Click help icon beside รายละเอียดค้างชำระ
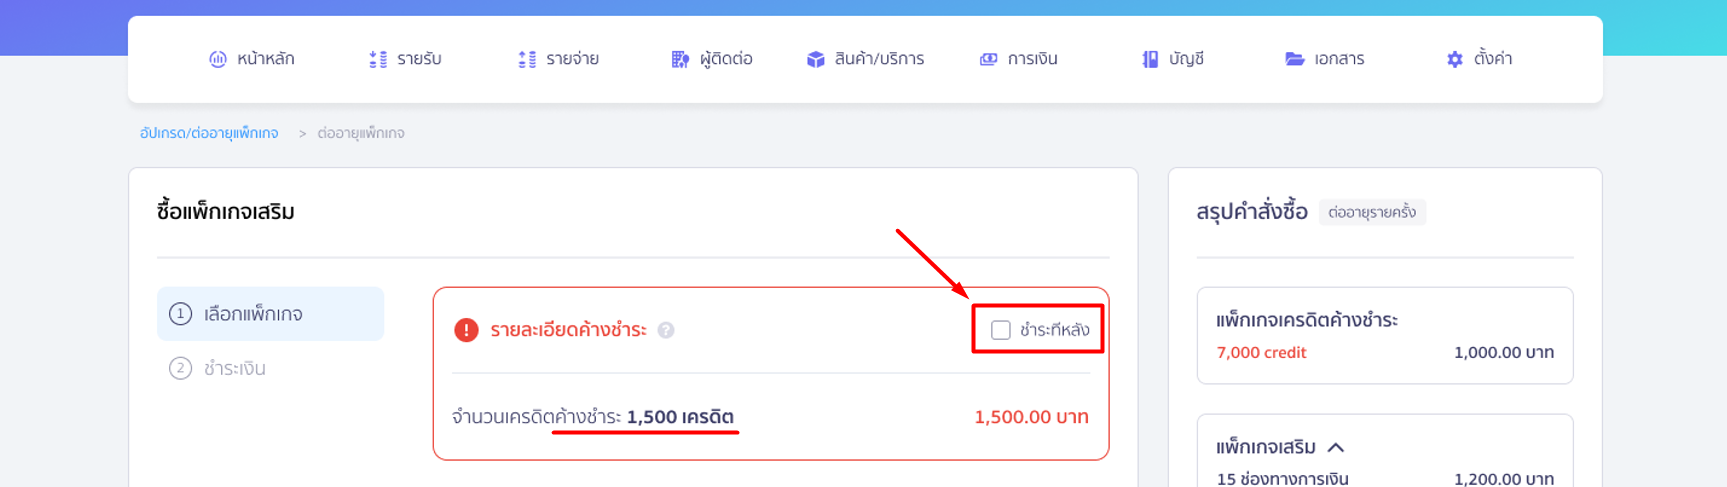 tap(666, 330)
